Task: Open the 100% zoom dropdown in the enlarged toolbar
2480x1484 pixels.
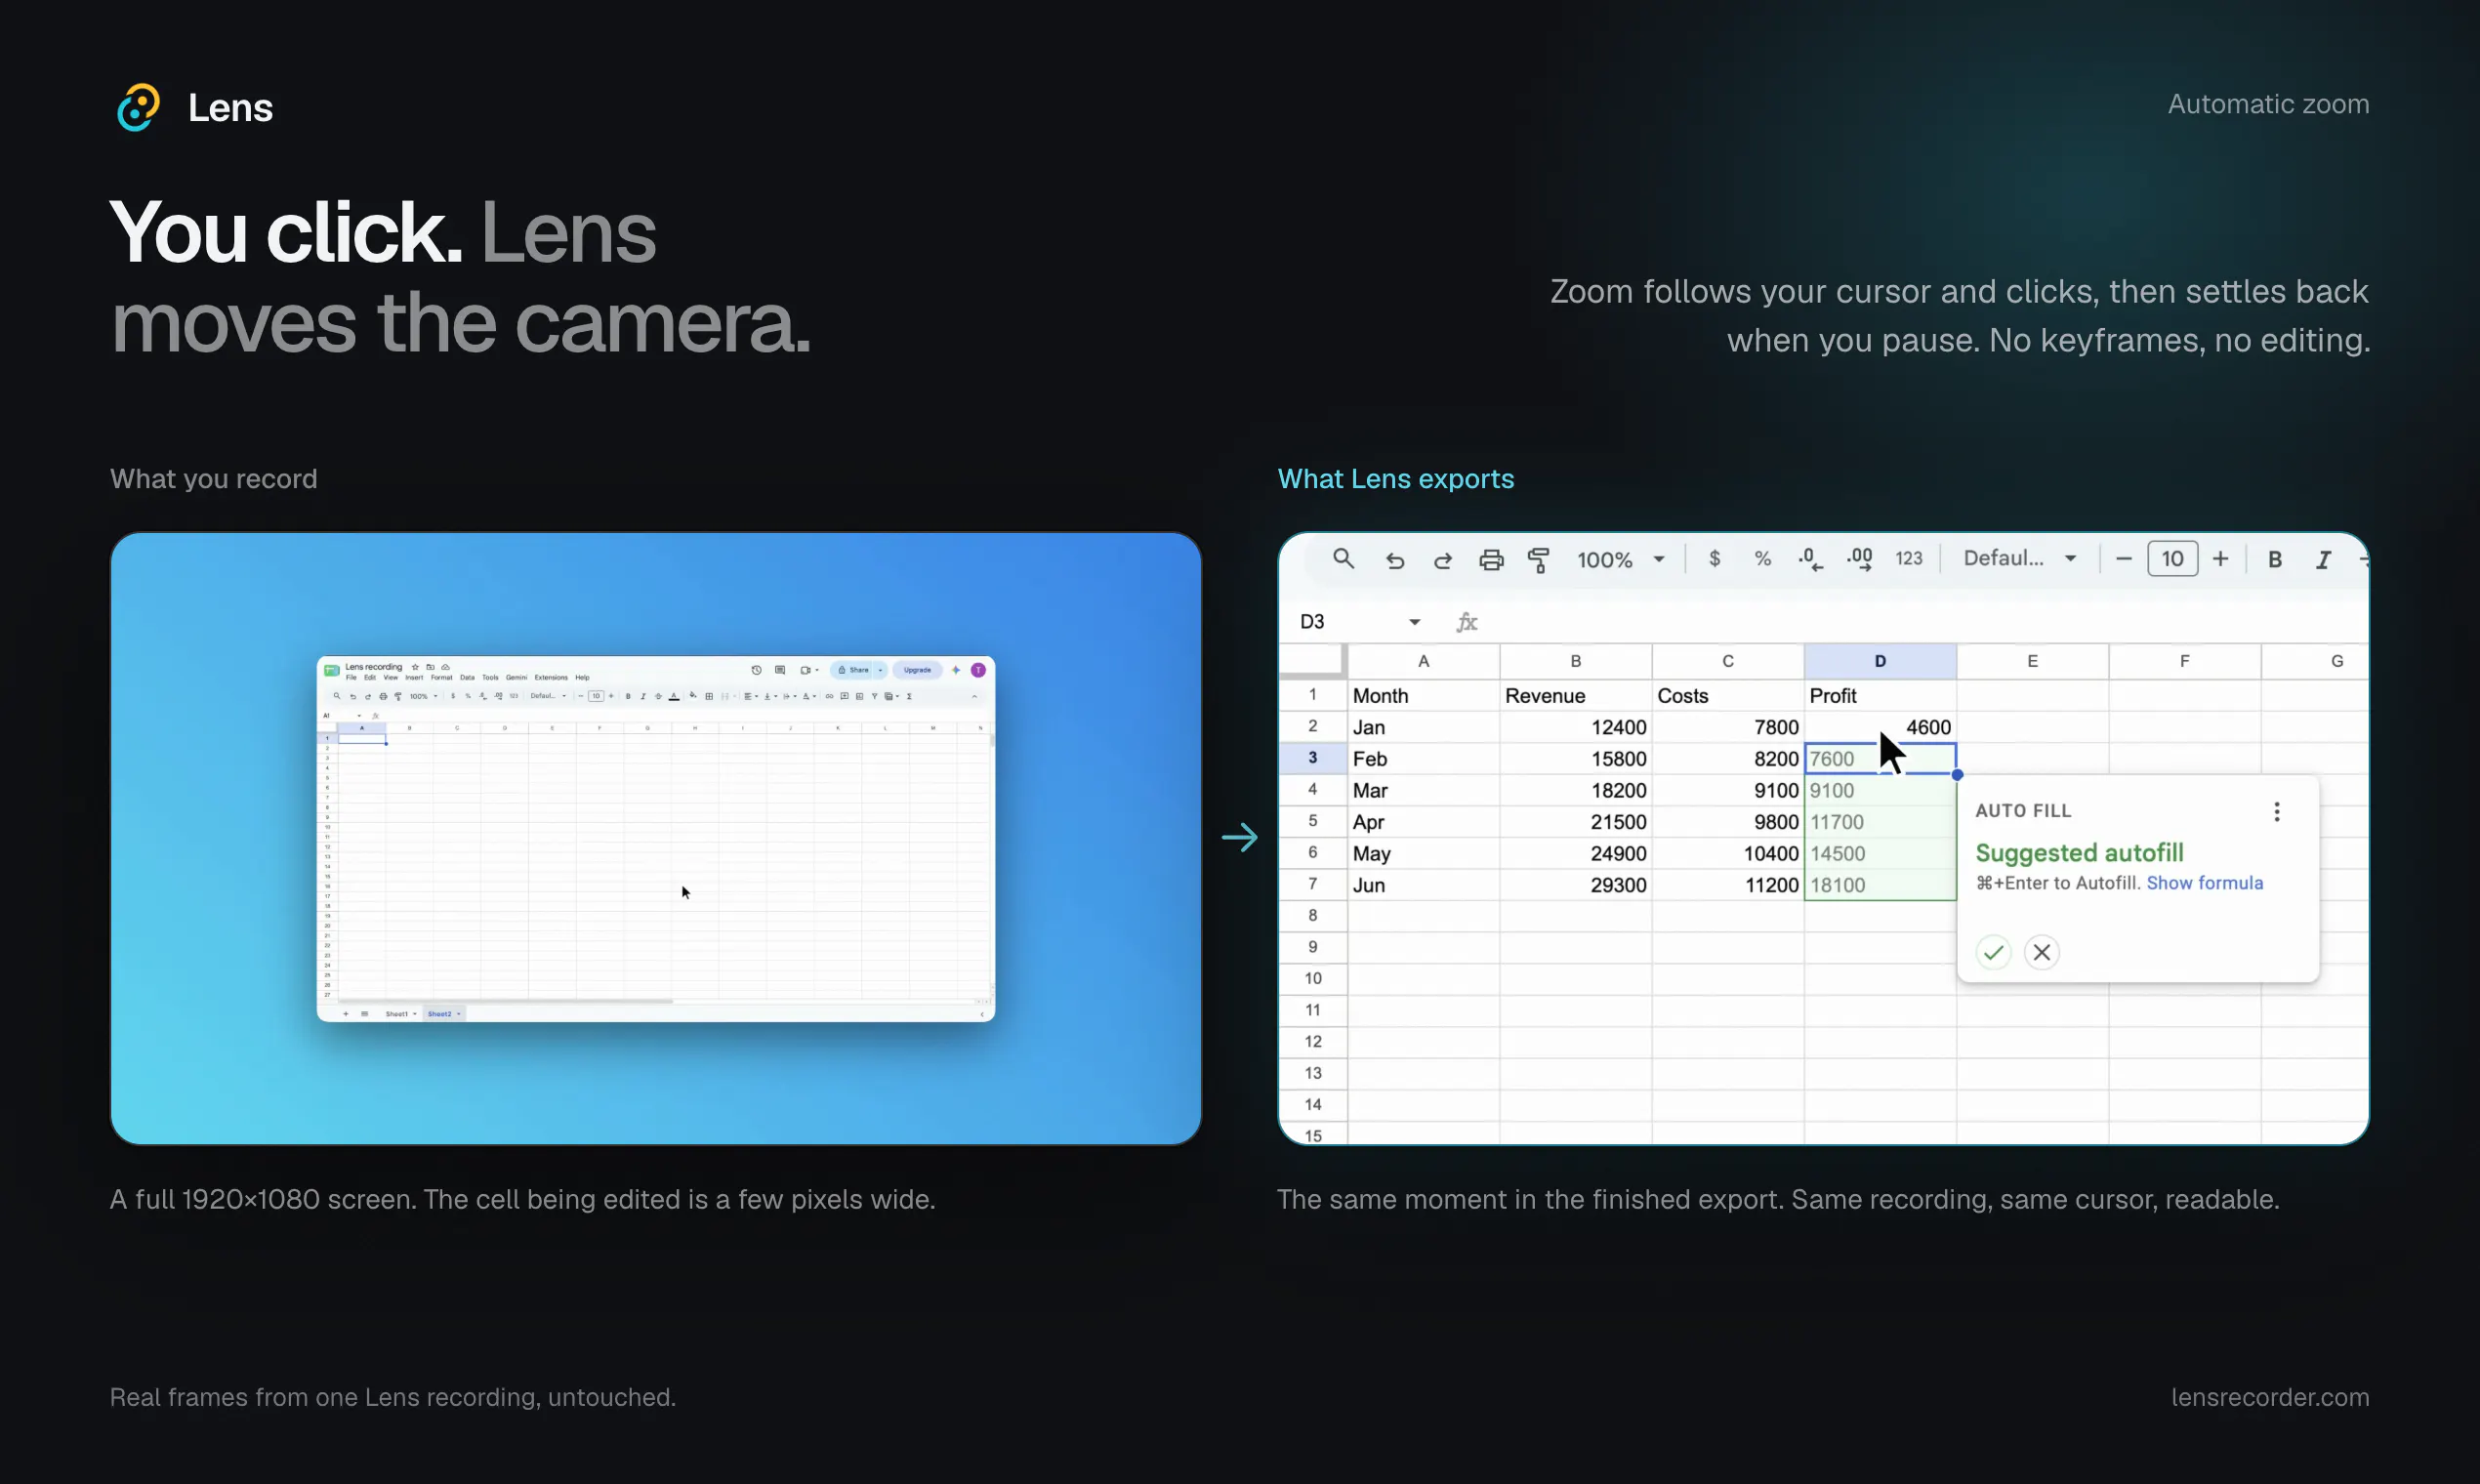Action: 1621,560
